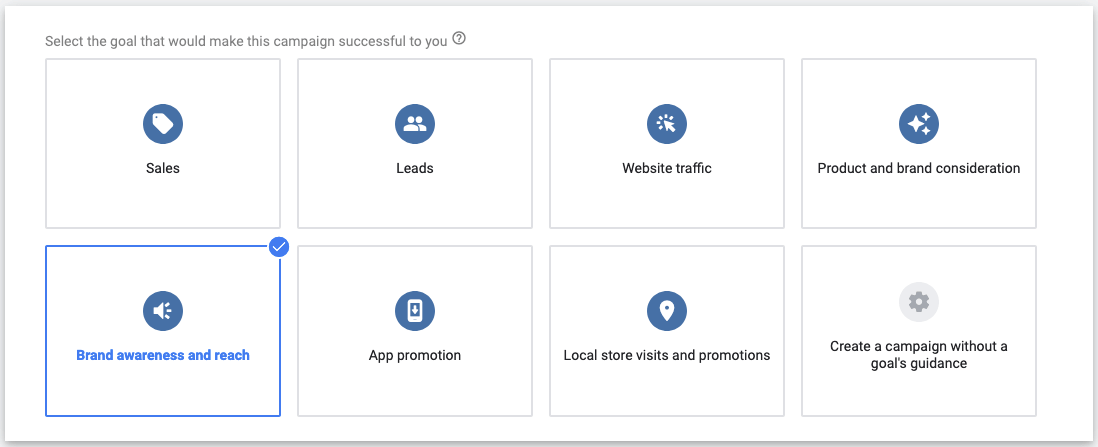Choose Local store visits and promotions text
Image resolution: width=1098 pixels, height=447 pixels.
[x=667, y=355]
